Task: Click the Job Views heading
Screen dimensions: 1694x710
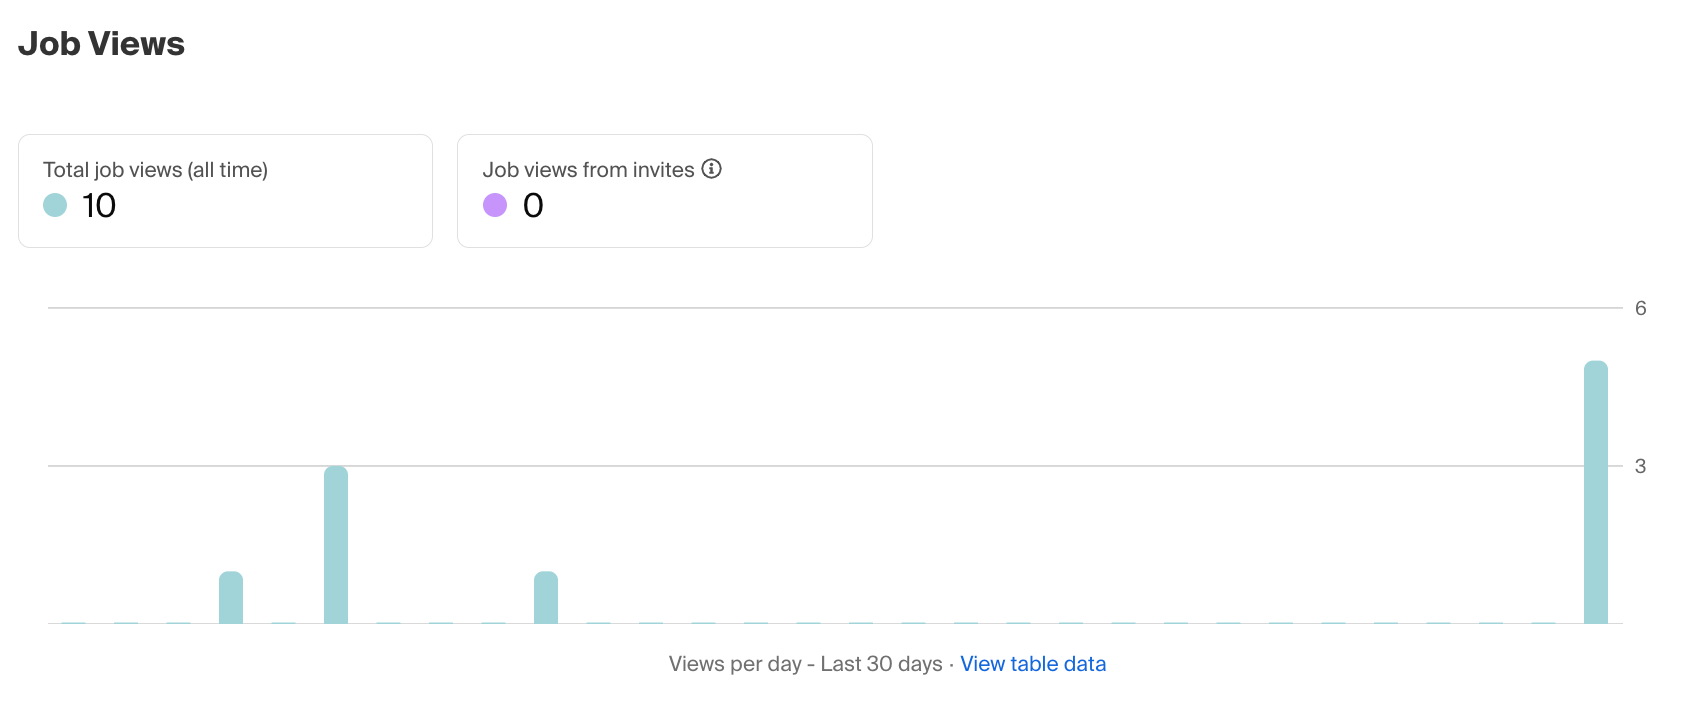Action: click(x=101, y=44)
